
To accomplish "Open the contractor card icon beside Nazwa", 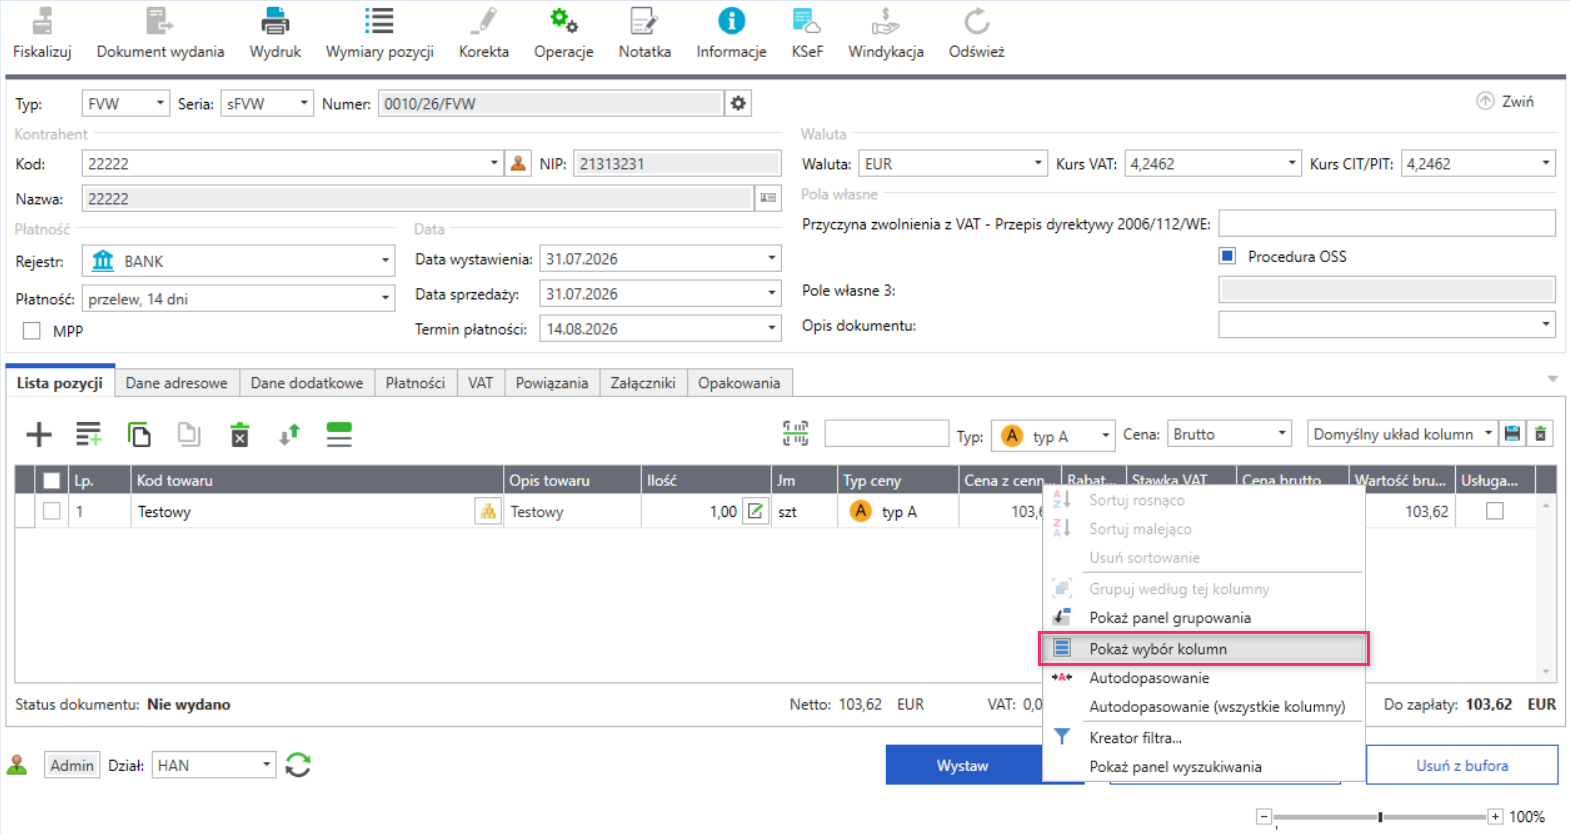I will coord(768,198).
